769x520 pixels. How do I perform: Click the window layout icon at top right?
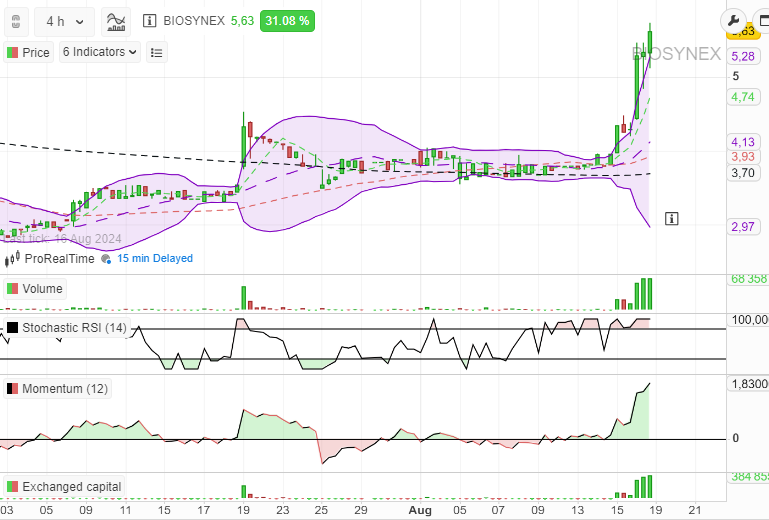tap(763, 21)
